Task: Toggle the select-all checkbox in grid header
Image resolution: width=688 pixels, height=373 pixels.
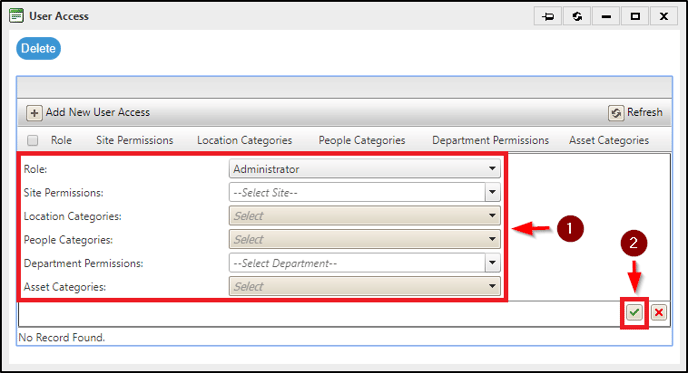Action: click(32, 140)
